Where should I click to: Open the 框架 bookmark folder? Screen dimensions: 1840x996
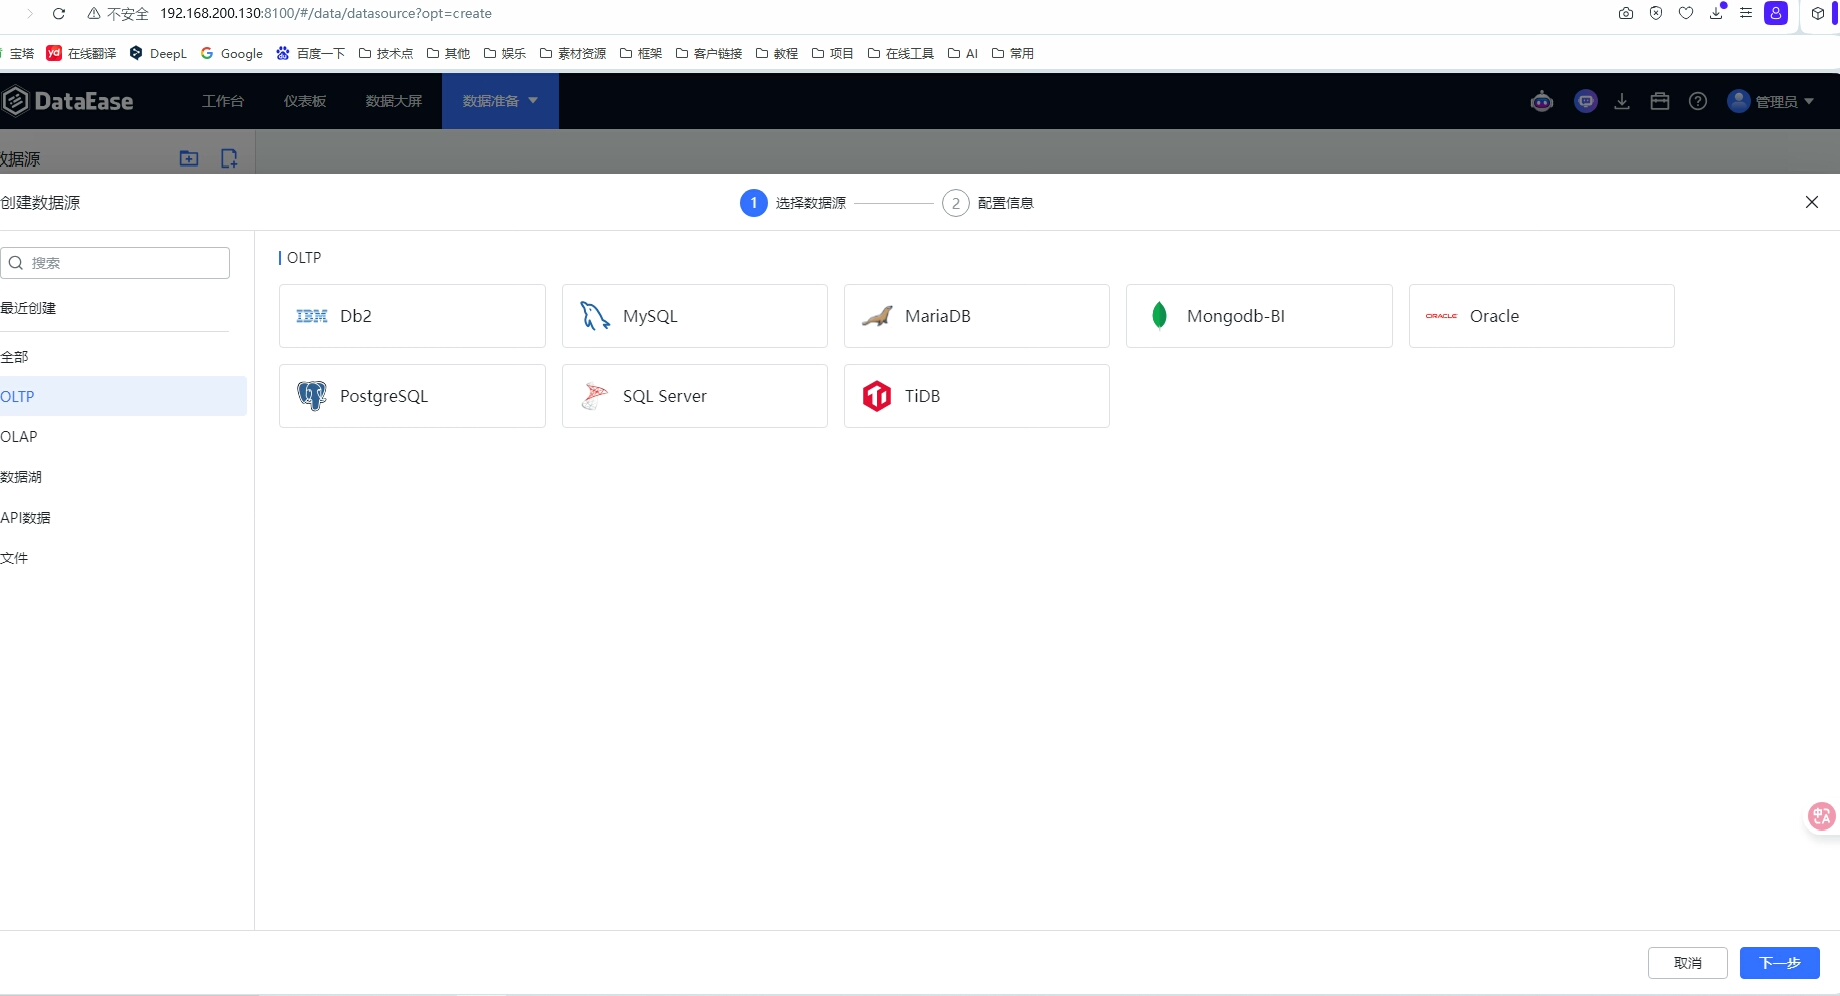[641, 53]
